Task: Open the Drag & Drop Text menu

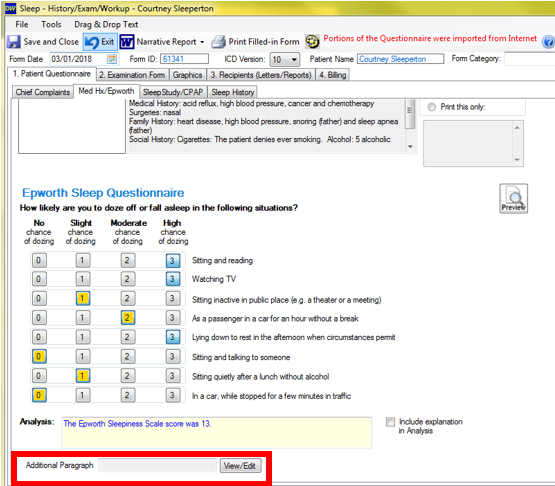Action: pyautogui.click(x=106, y=24)
